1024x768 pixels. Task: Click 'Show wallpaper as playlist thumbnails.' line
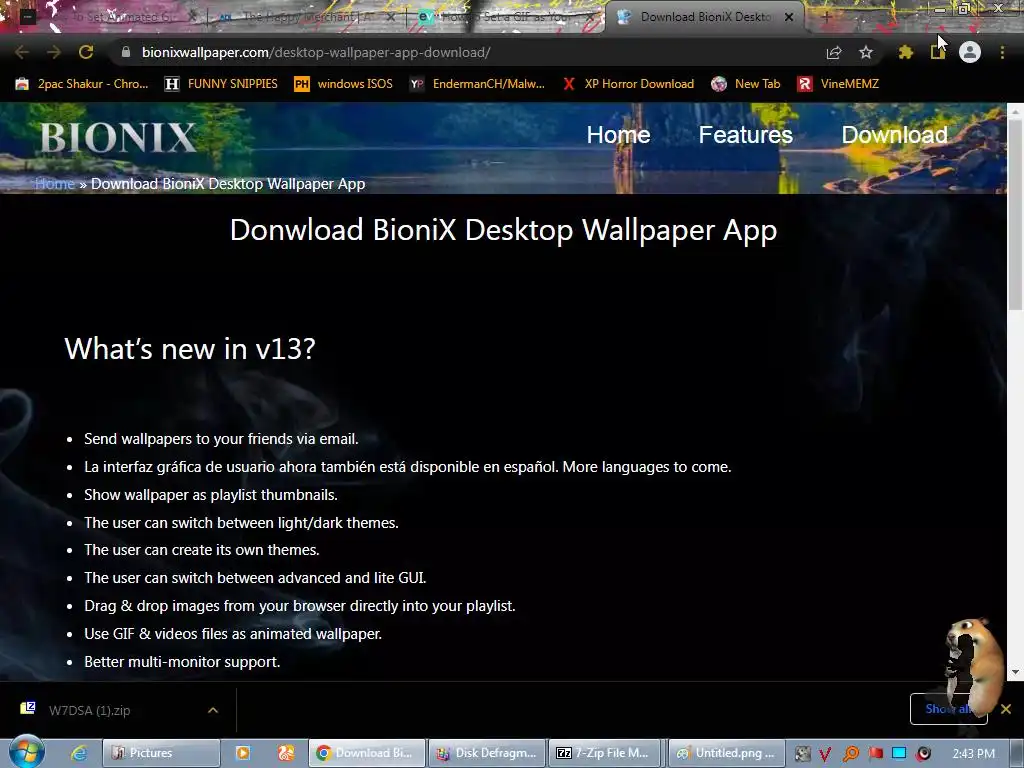pos(211,495)
